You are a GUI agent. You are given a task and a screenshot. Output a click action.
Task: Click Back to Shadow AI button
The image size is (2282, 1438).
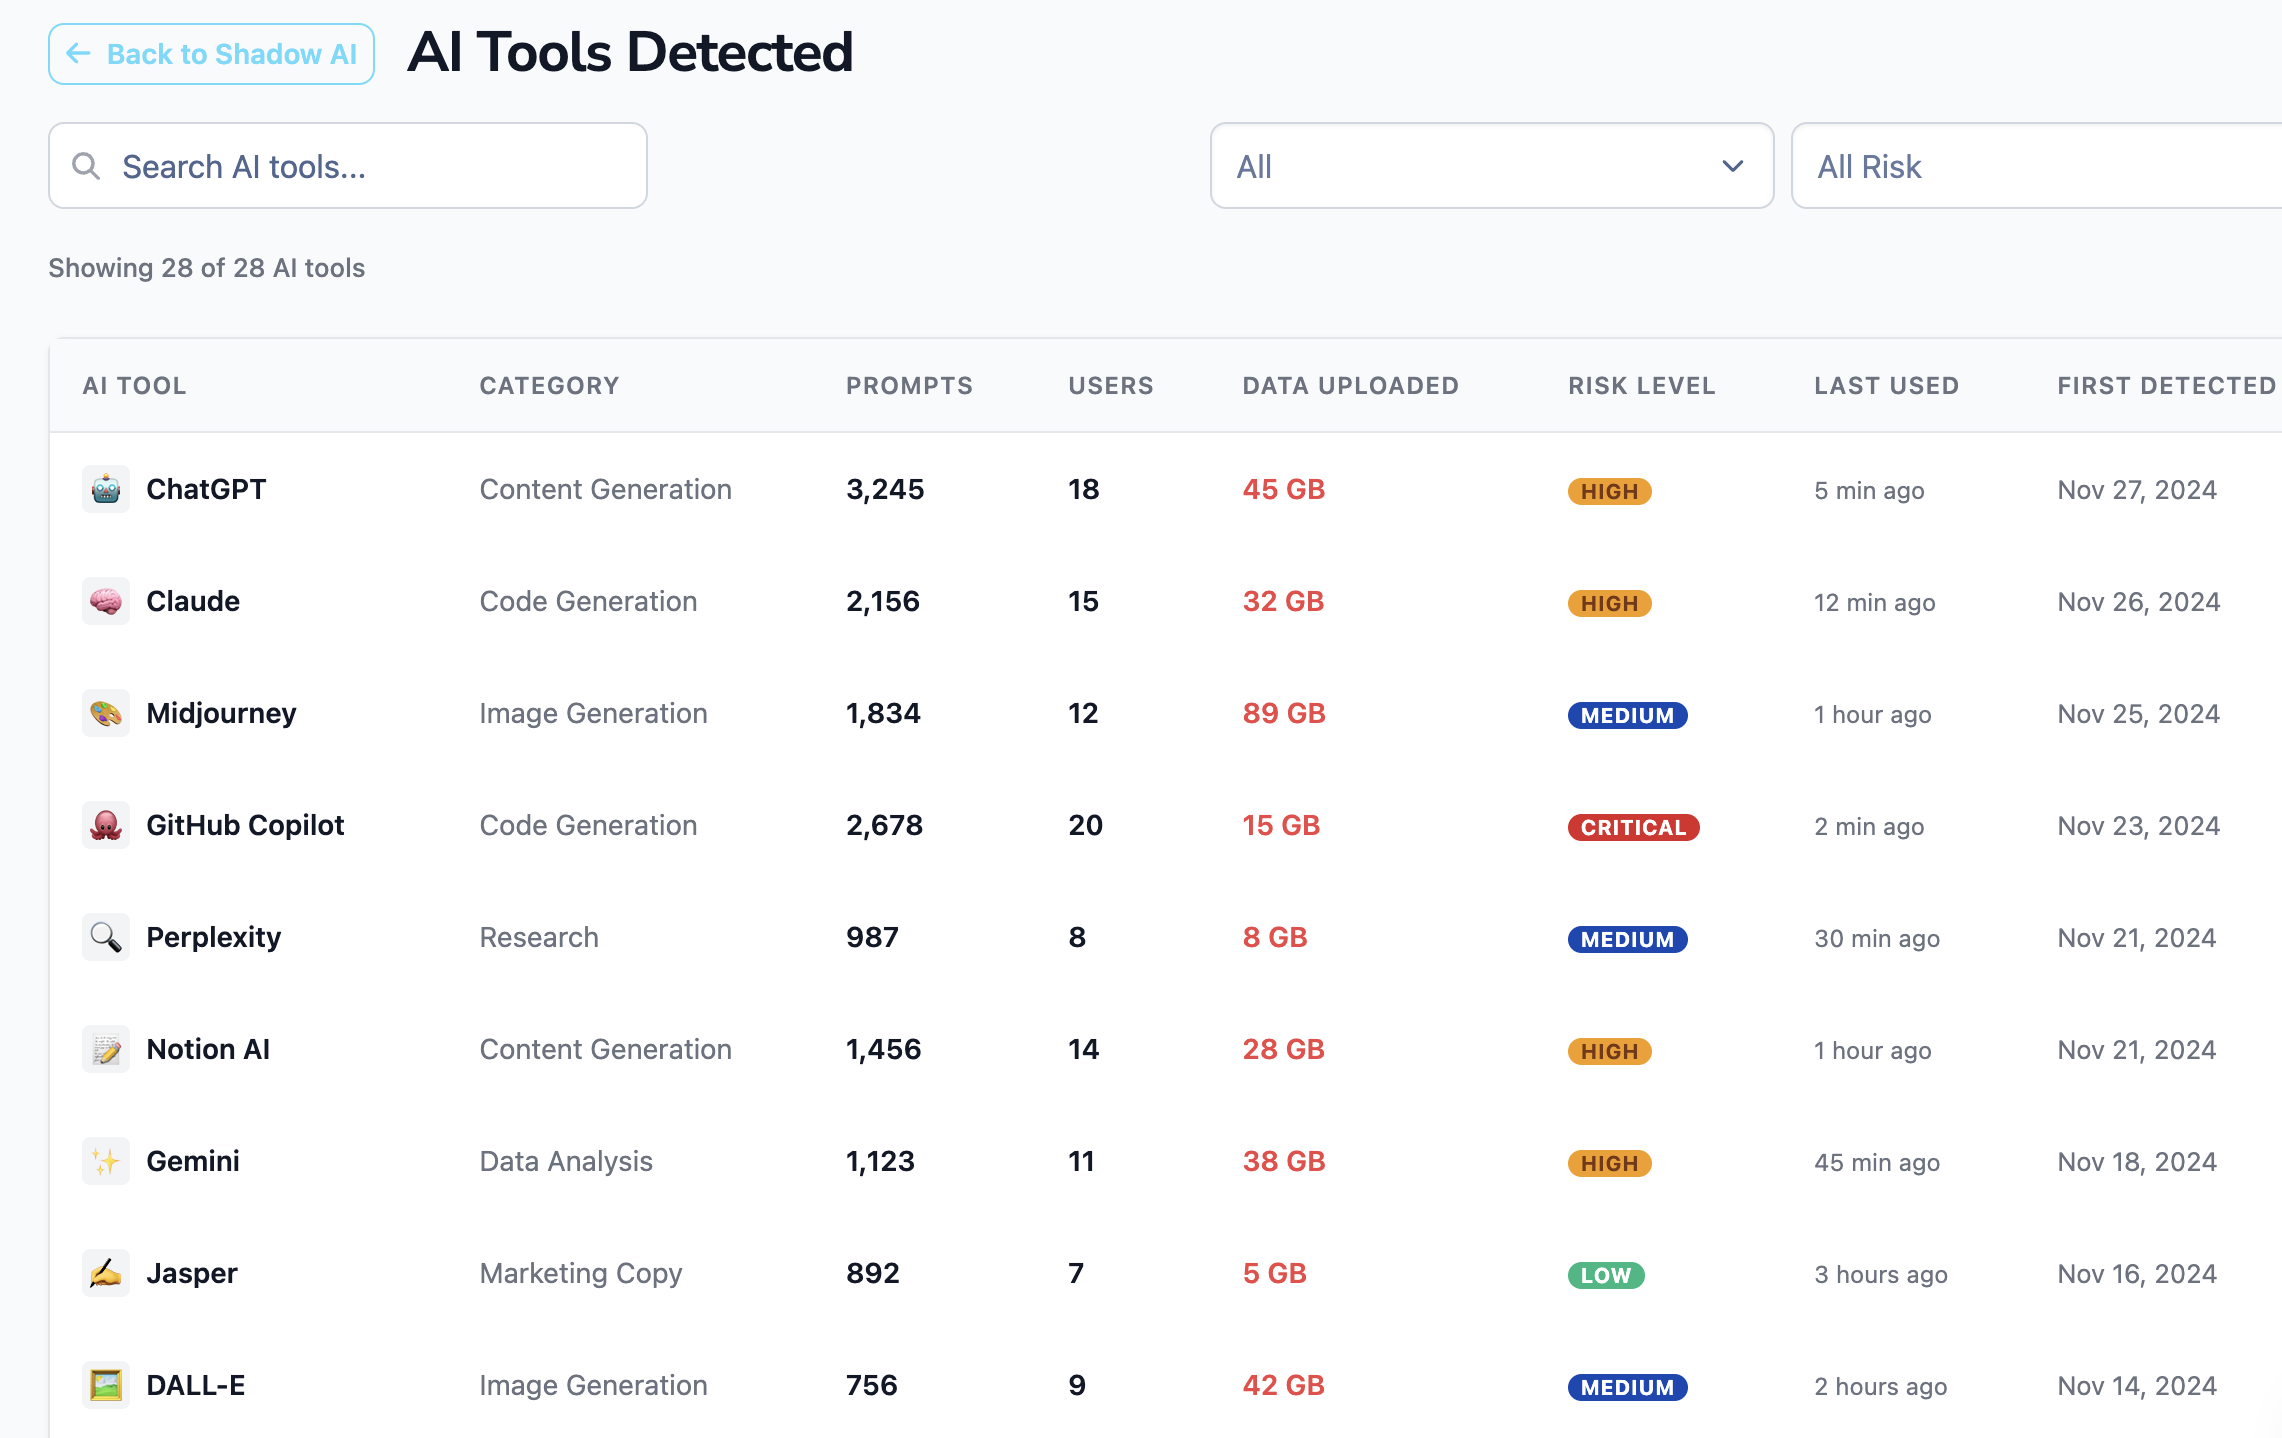click(x=211, y=54)
